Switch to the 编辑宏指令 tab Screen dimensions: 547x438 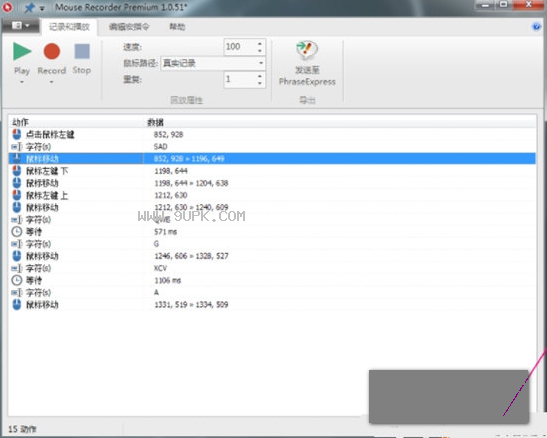pos(129,27)
